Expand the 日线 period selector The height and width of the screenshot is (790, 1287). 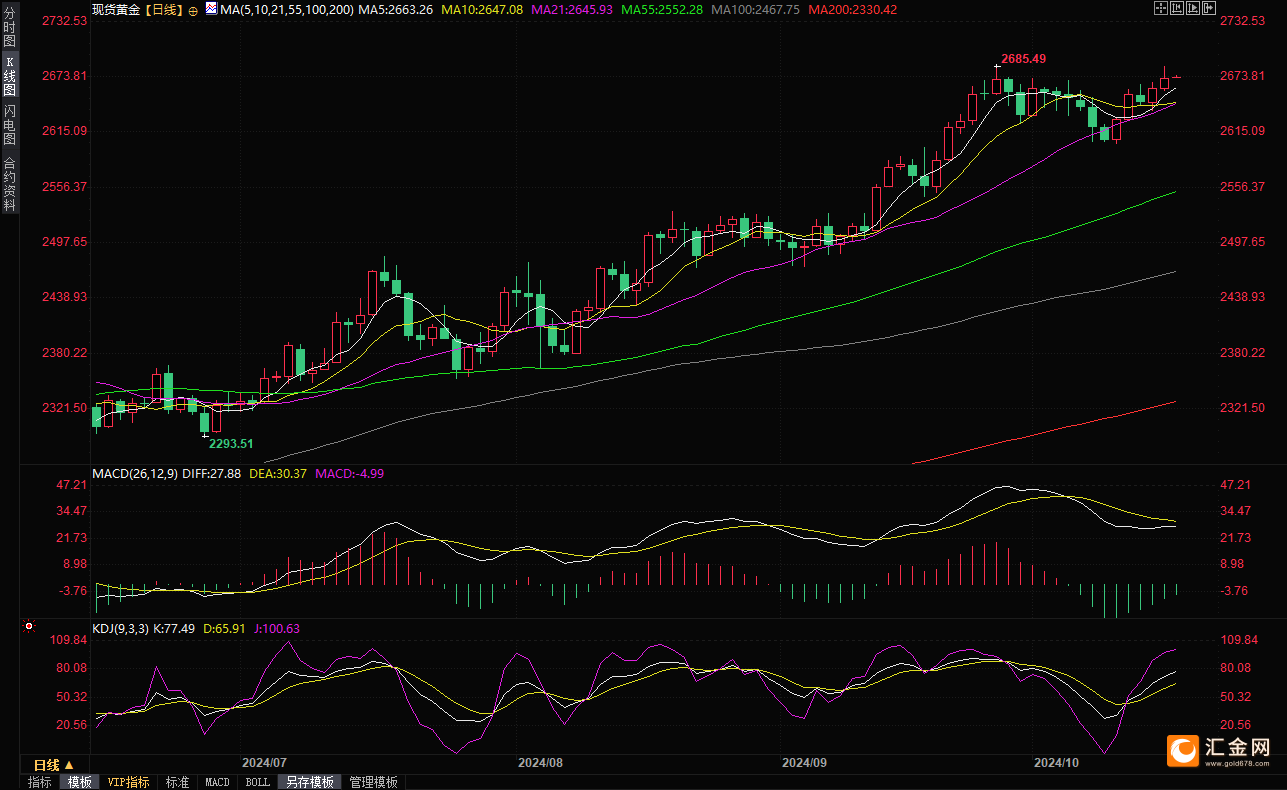[x=54, y=765]
